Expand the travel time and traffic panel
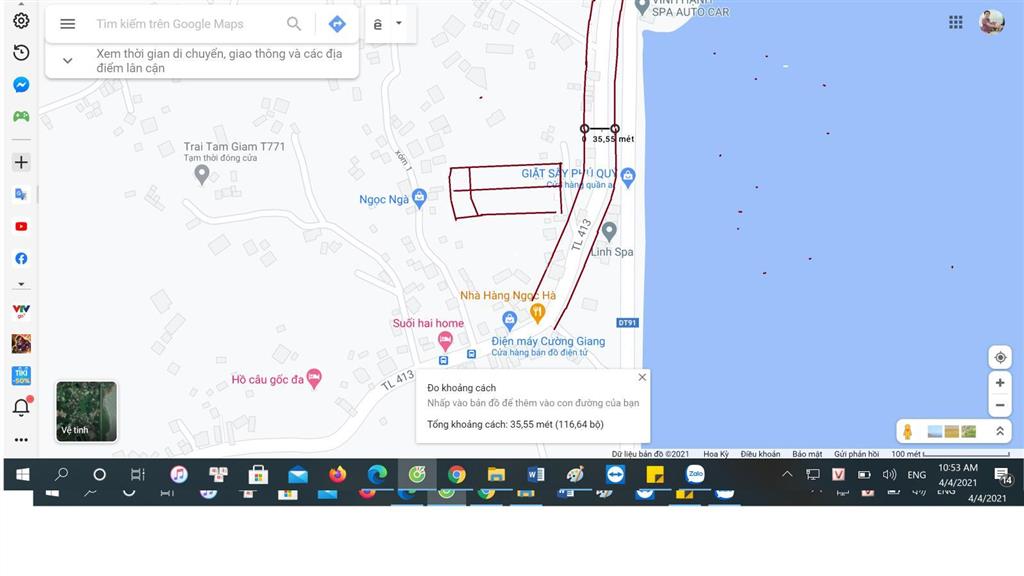1024x576 pixels. pyautogui.click(x=67, y=60)
